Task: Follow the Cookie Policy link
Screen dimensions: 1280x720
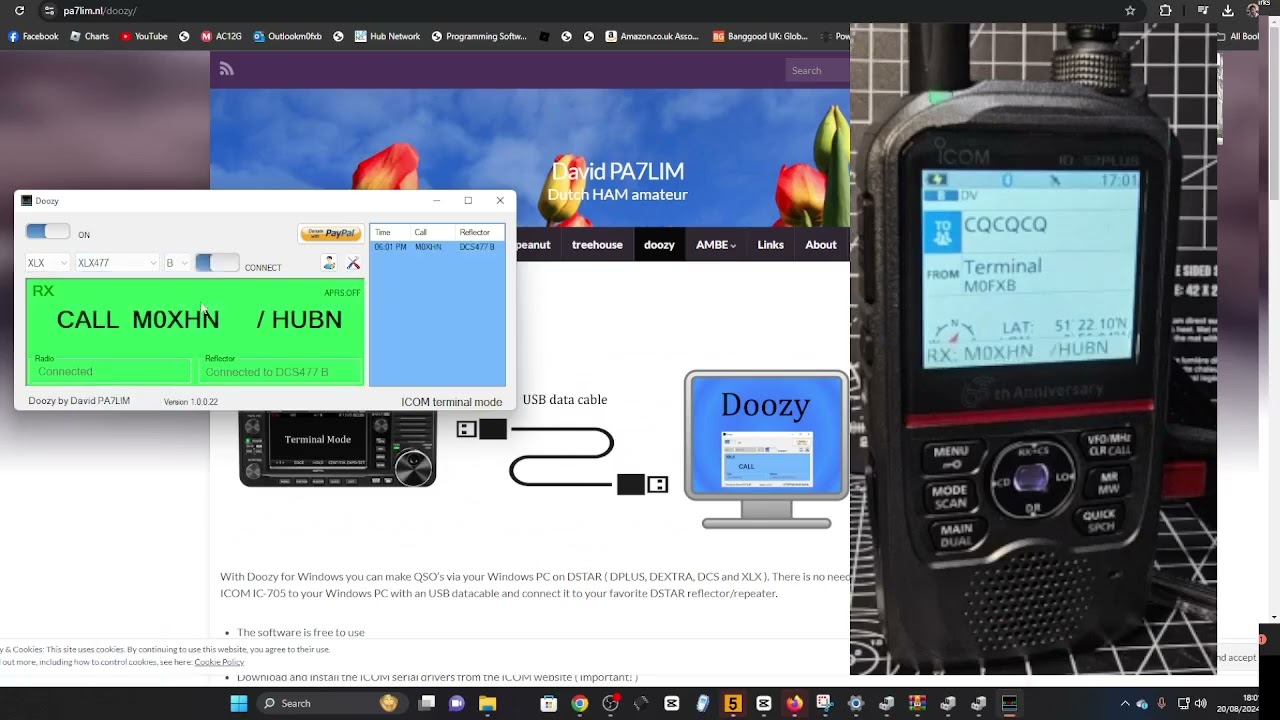Action: [x=219, y=662]
